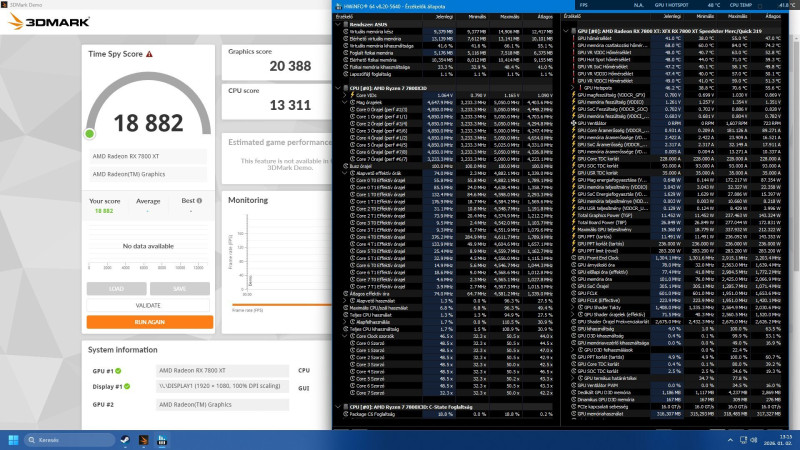Click the chip icon of the GPU [#0] Radeon RX 7800 XT header
This screenshot has width=800, height=450.
(574, 31)
